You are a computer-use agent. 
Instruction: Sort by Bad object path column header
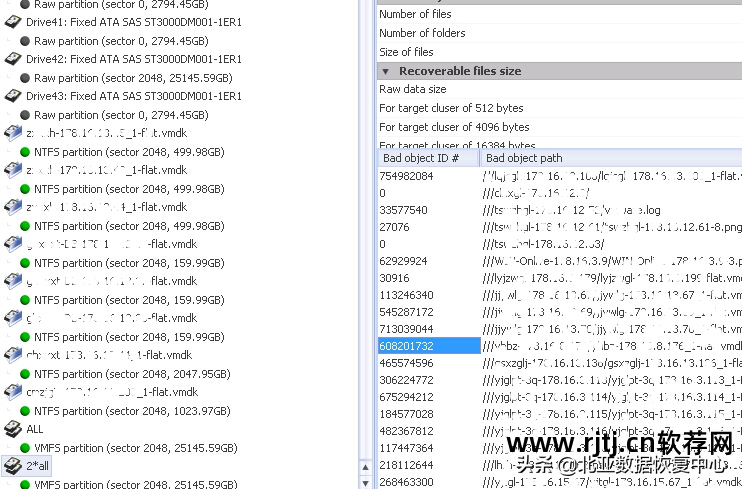tap(523, 158)
